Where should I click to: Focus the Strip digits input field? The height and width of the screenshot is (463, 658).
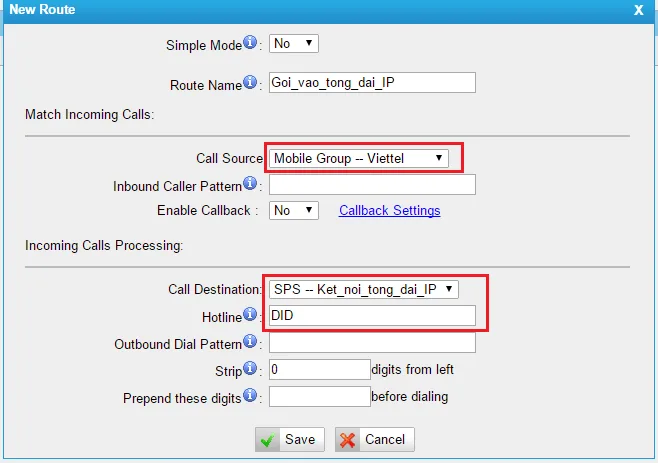click(x=319, y=370)
